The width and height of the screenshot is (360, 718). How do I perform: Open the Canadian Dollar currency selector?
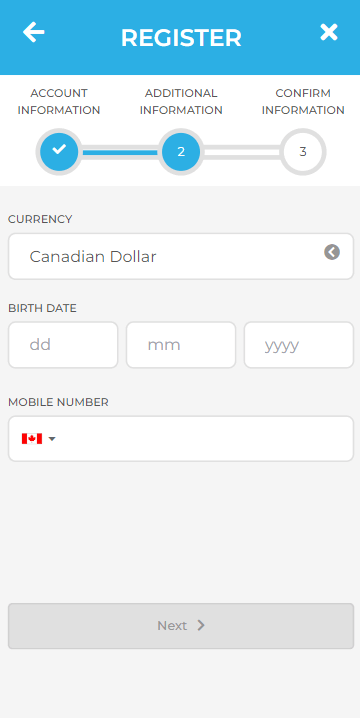coord(181,256)
